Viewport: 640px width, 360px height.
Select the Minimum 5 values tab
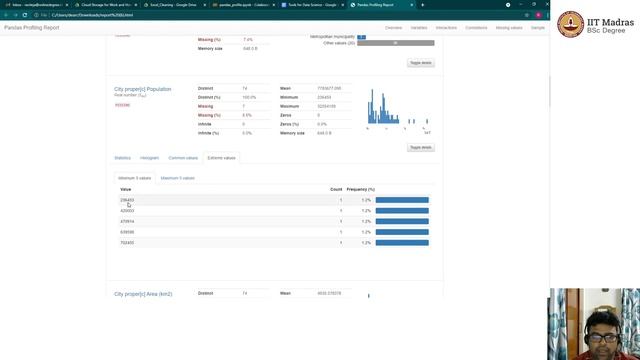(x=134, y=178)
